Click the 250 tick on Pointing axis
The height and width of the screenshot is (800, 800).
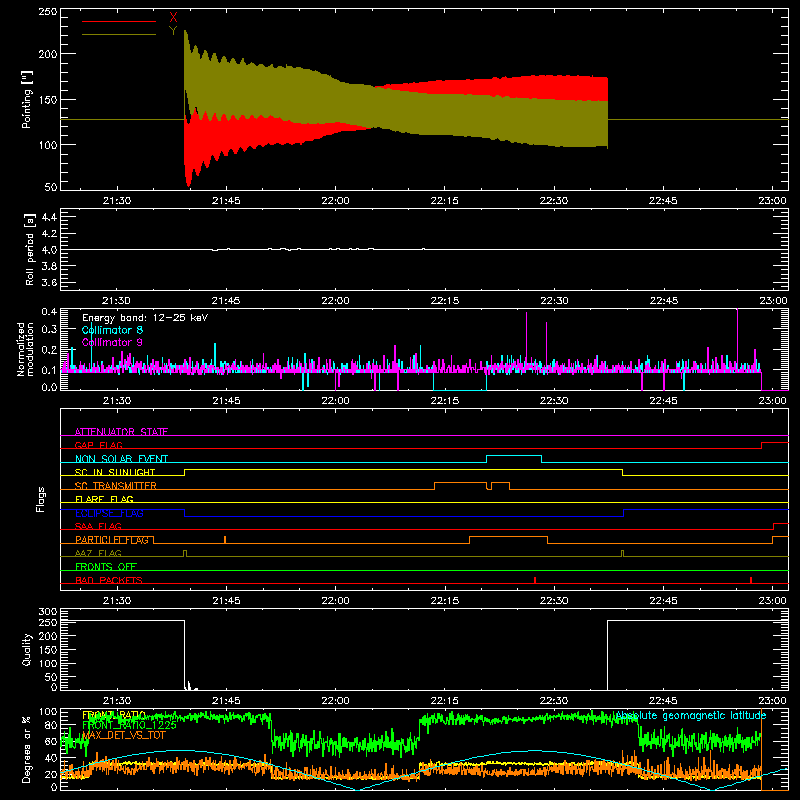(x=48, y=12)
